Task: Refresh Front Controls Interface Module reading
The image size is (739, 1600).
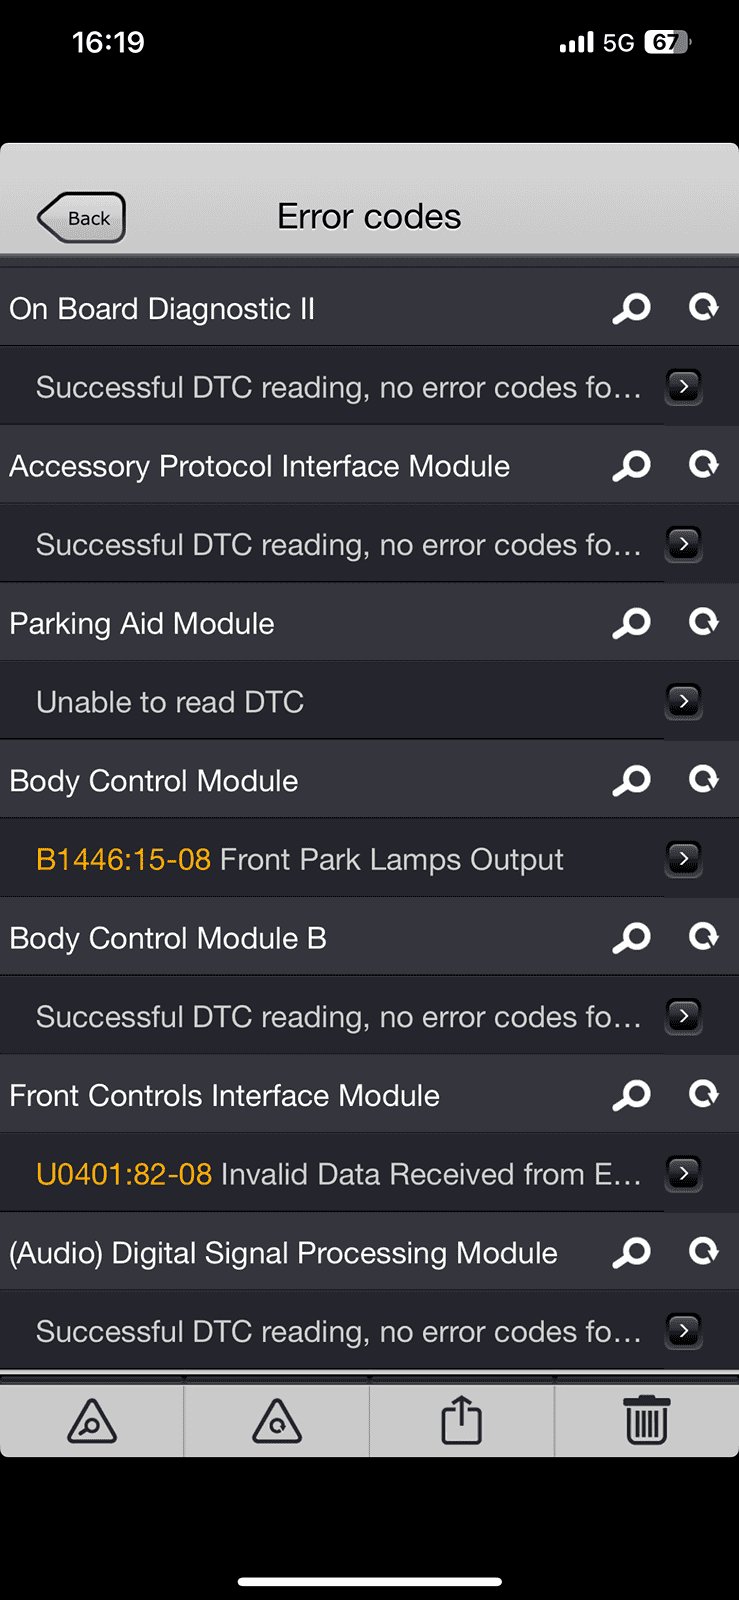Action: [x=704, y=1094]
